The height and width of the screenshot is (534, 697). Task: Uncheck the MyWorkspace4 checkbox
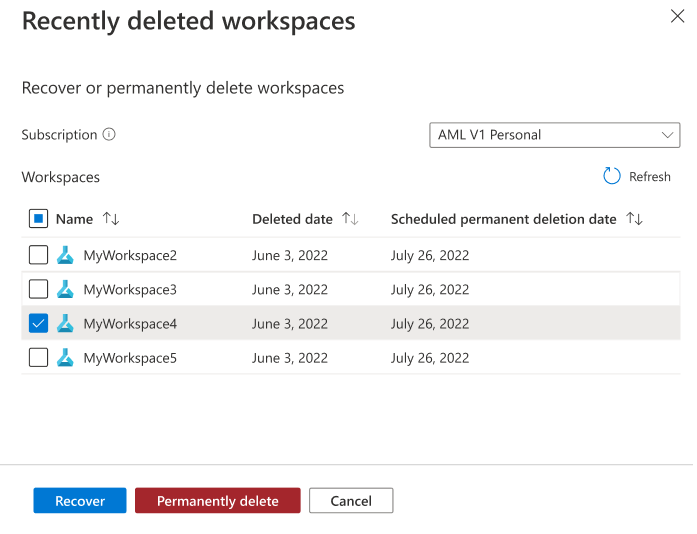pyautogui.click(x=38, y=323)
